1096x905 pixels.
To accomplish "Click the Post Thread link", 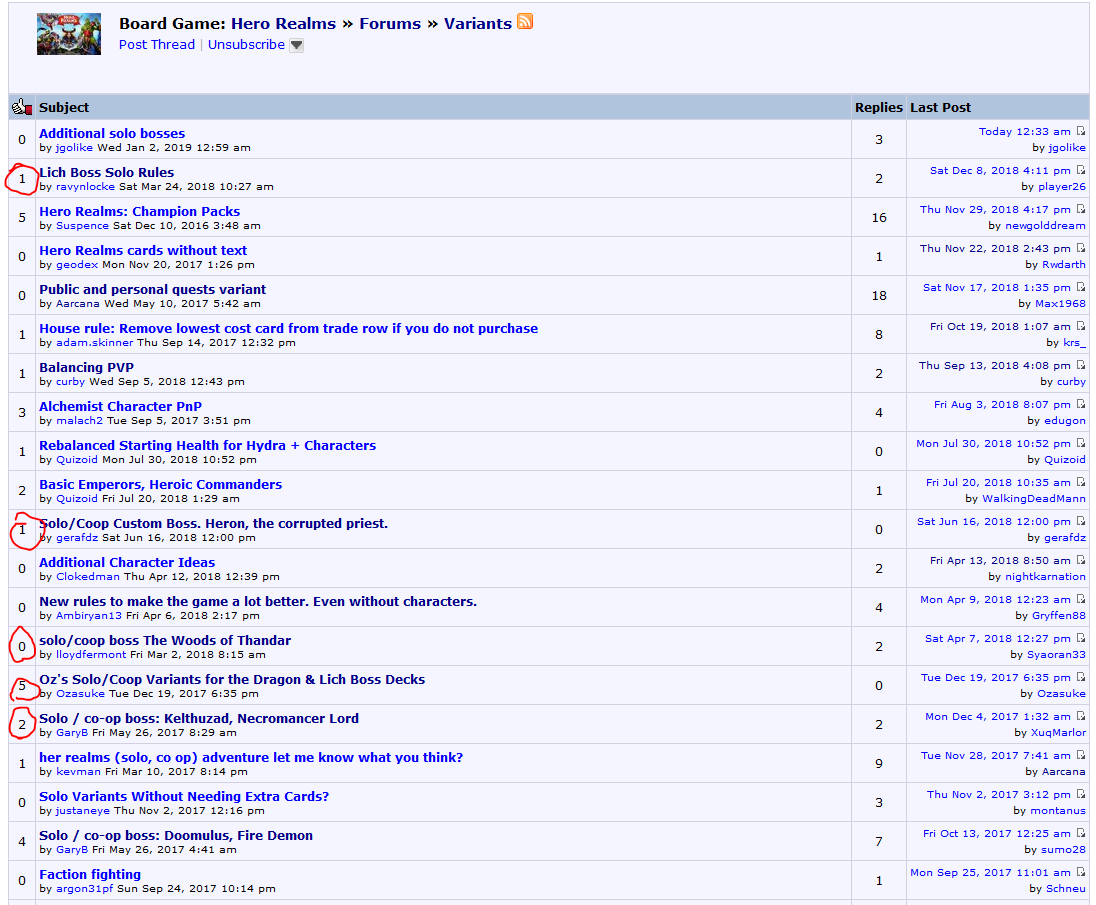I will pyautogui.click(x=157, y=45).
